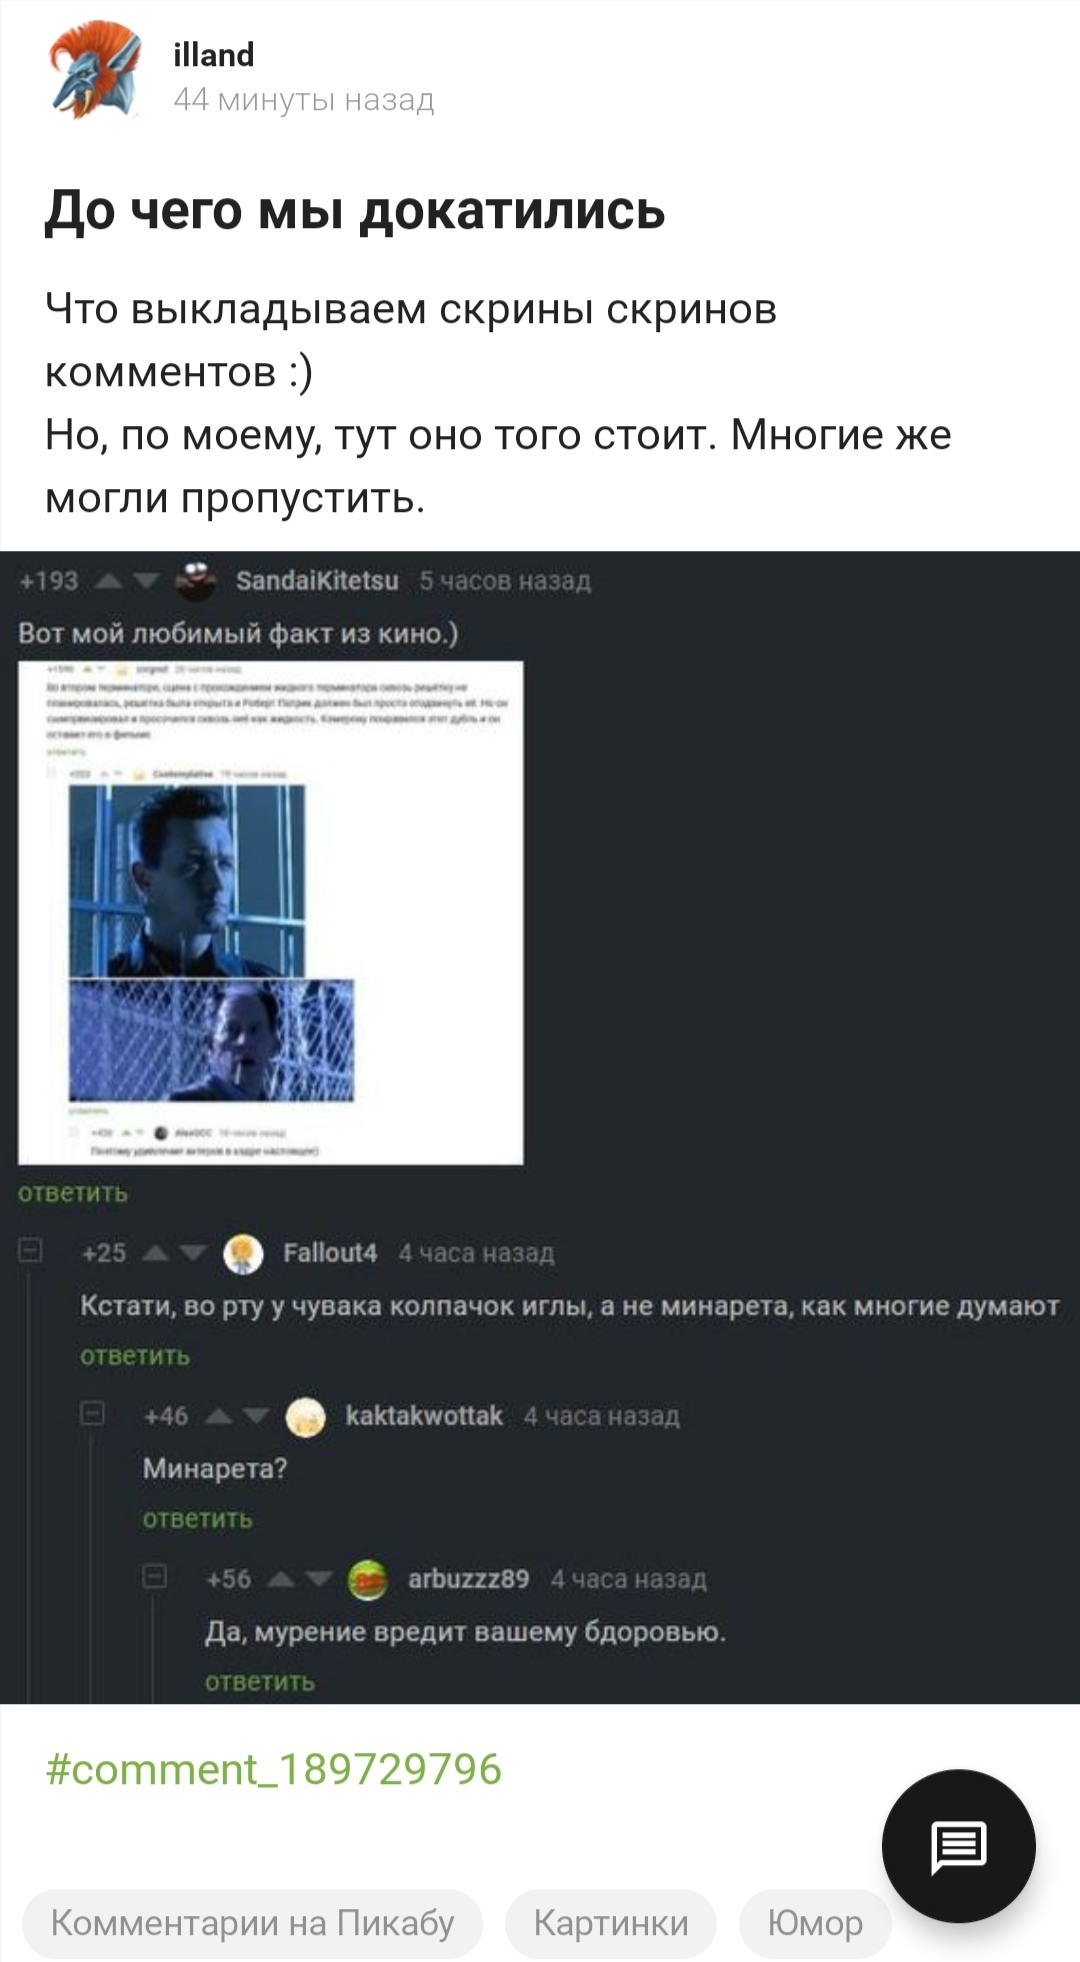The width and height of the screenshot is (1080, 1962).
Task: Select the Картинки tag
Action: pyautogui.click(x=611, y=1924)
